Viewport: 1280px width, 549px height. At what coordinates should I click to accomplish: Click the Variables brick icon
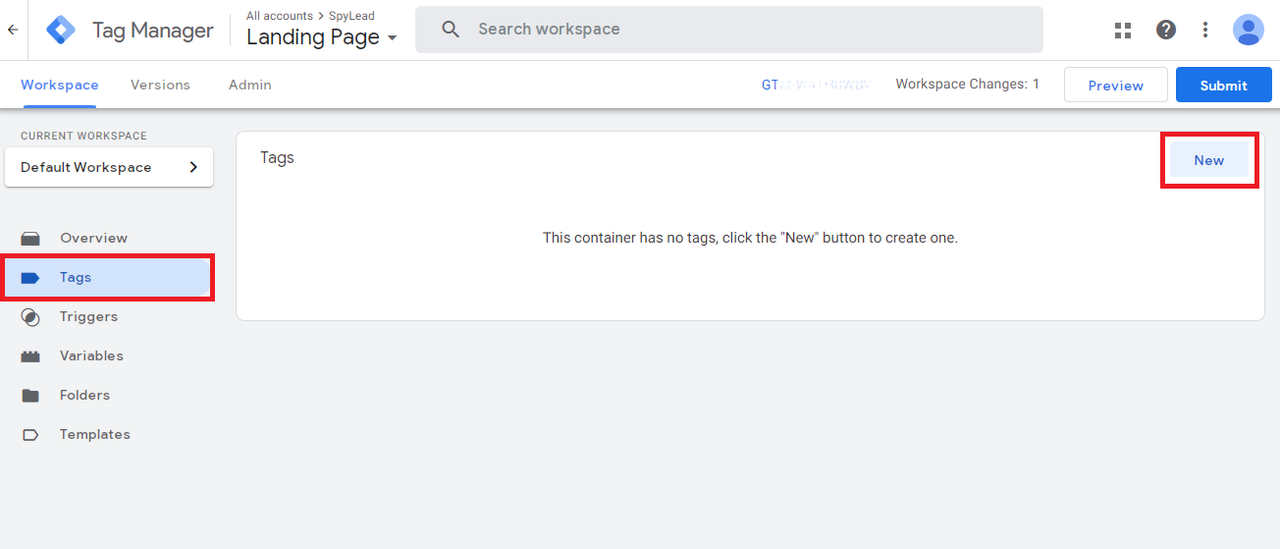31,356
